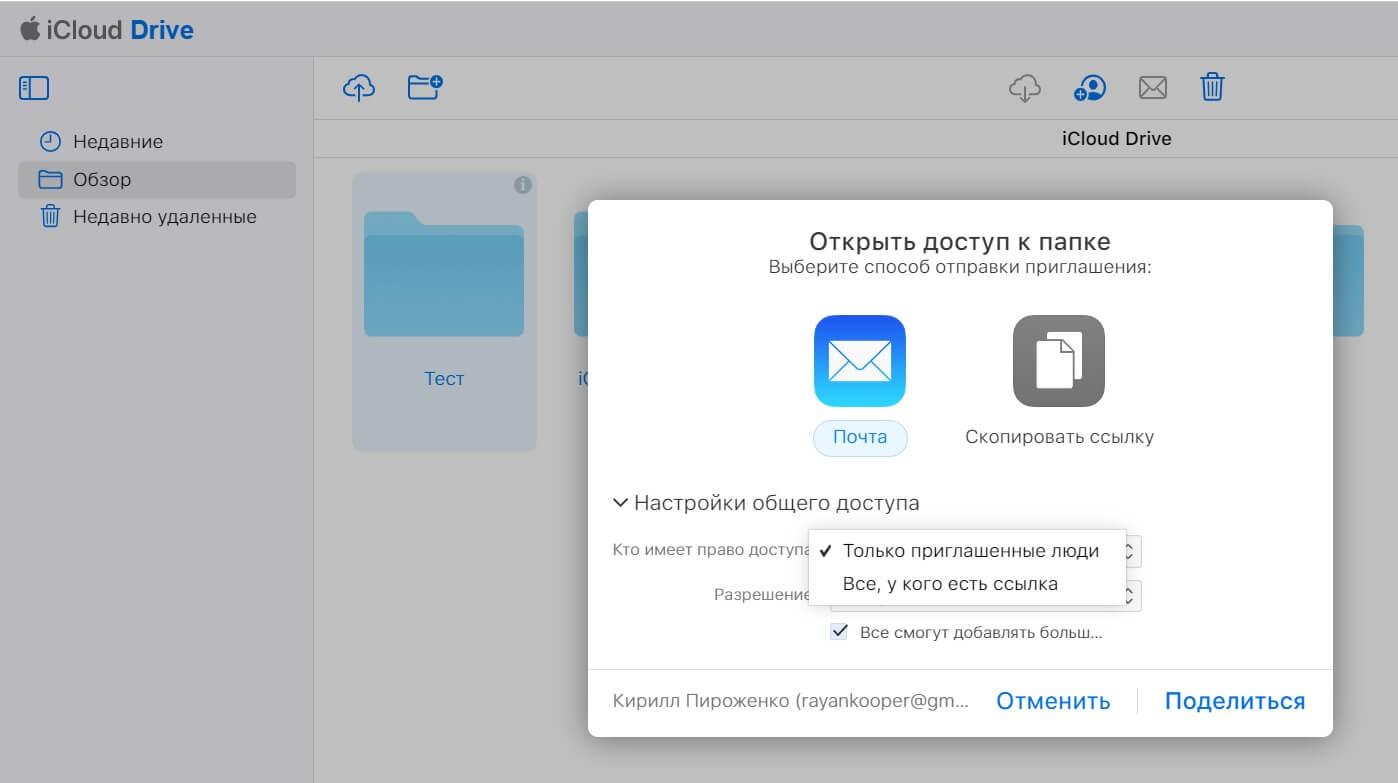Image resolution: width=1398 pixels, height=783 pixels.
Task: Open Недавние in the sidebar
Action: [117, 142]
